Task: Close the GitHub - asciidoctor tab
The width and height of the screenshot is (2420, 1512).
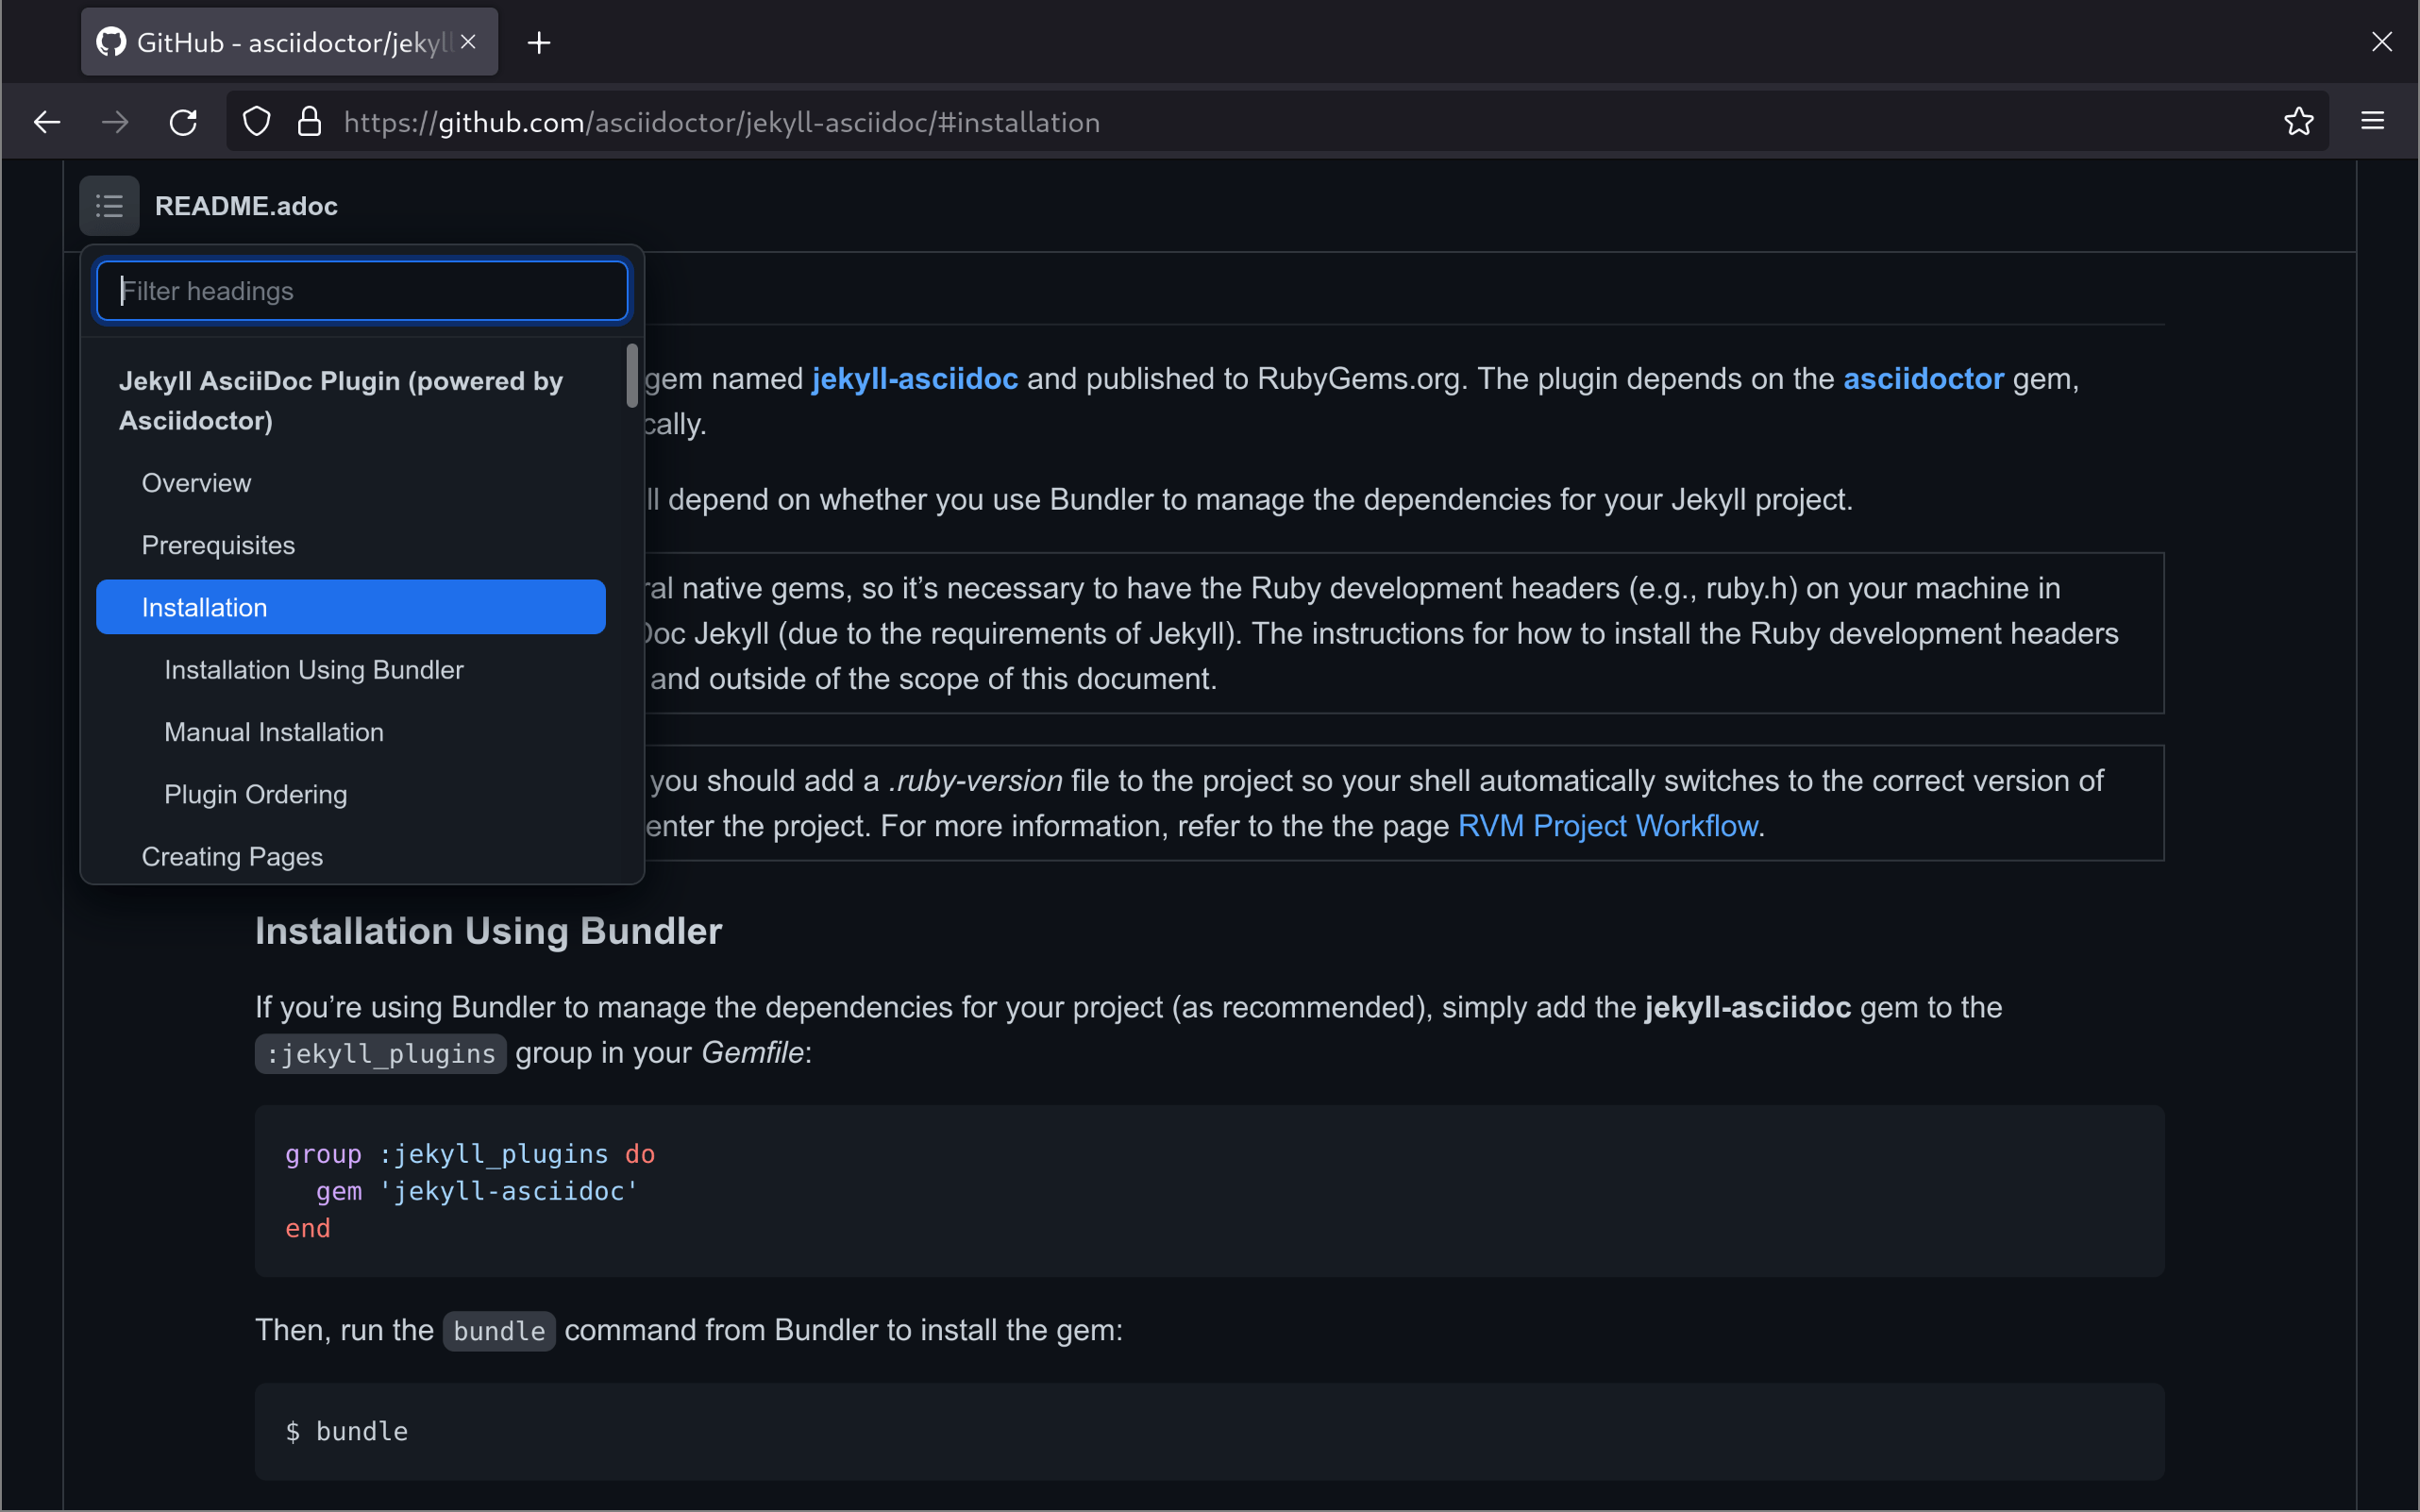Action: pos(468,41)
